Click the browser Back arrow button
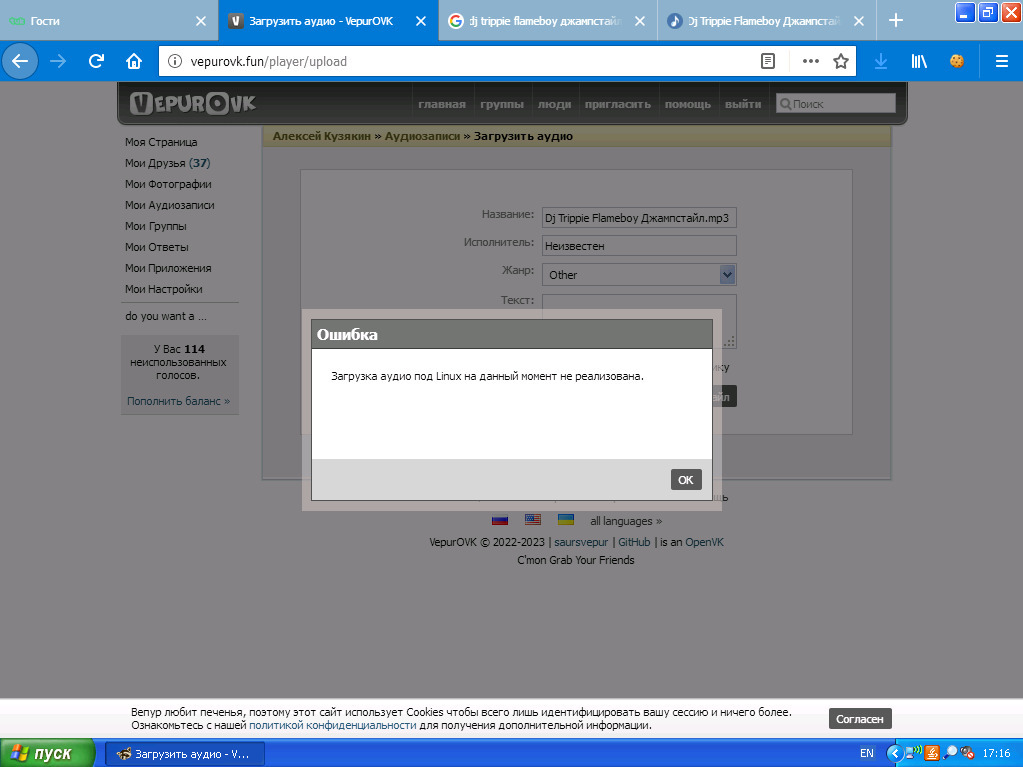Image resolution: width=1023 pixels, height=767 pixels. (x=20, y=61)
